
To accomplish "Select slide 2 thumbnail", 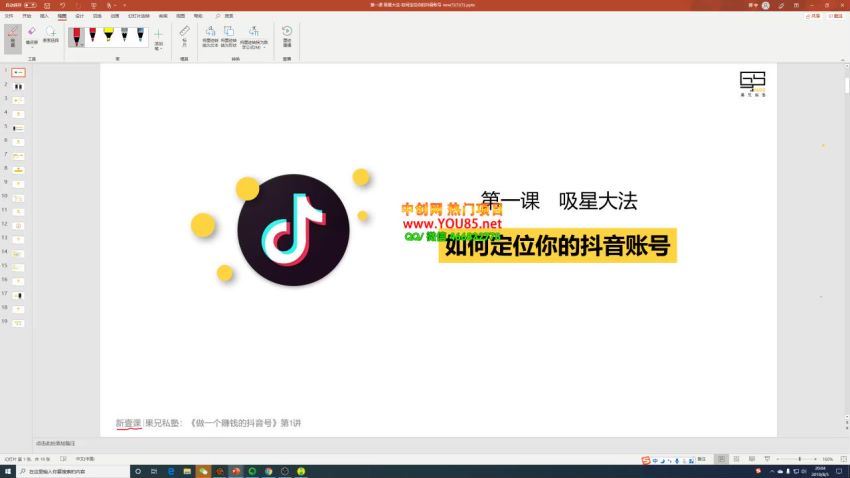I will tap(18, 86).
